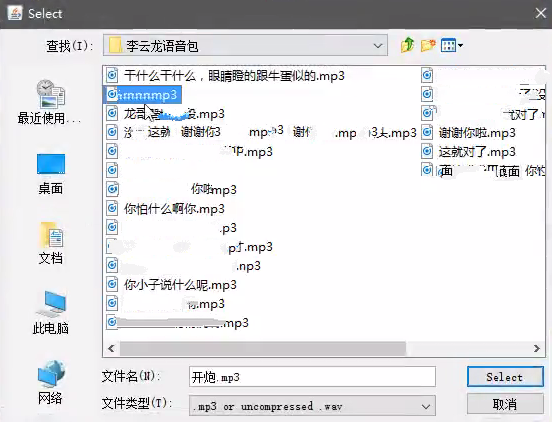Expand the 李云龙语音包 folder dropdown
This screenshot has width=552, height=422.
coord(378,46)
